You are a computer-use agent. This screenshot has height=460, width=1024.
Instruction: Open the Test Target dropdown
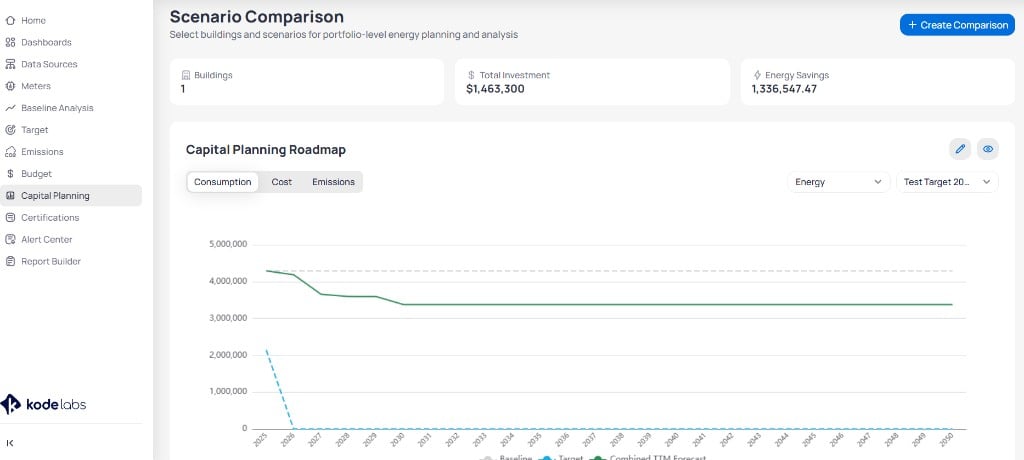(947, 182)
